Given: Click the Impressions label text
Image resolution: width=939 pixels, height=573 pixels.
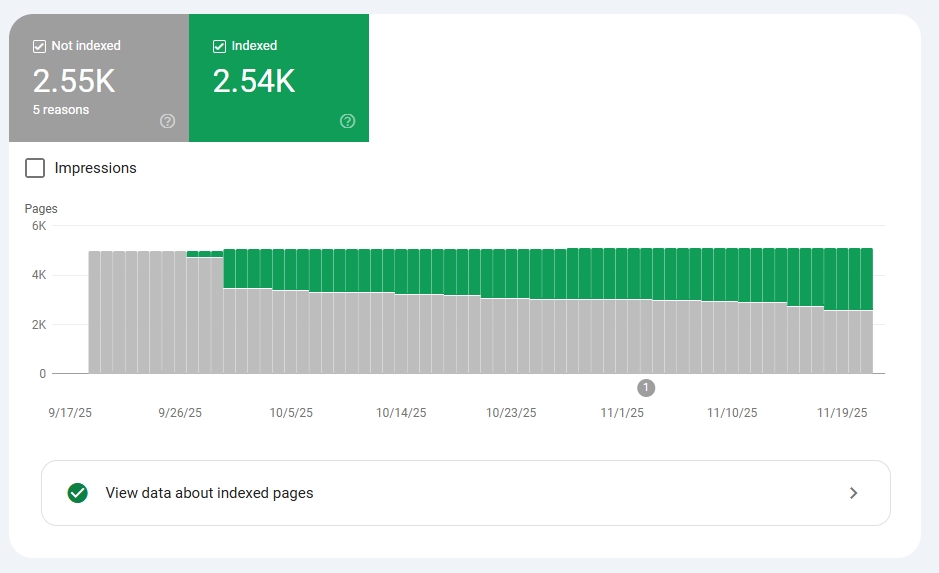Looking at the screenshot, I should coord(95,168).
